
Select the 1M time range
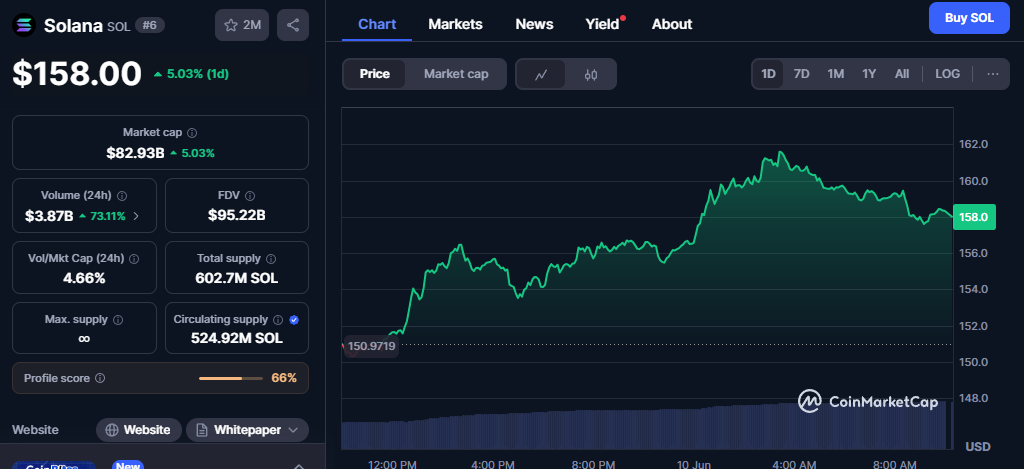coord(835,74)
